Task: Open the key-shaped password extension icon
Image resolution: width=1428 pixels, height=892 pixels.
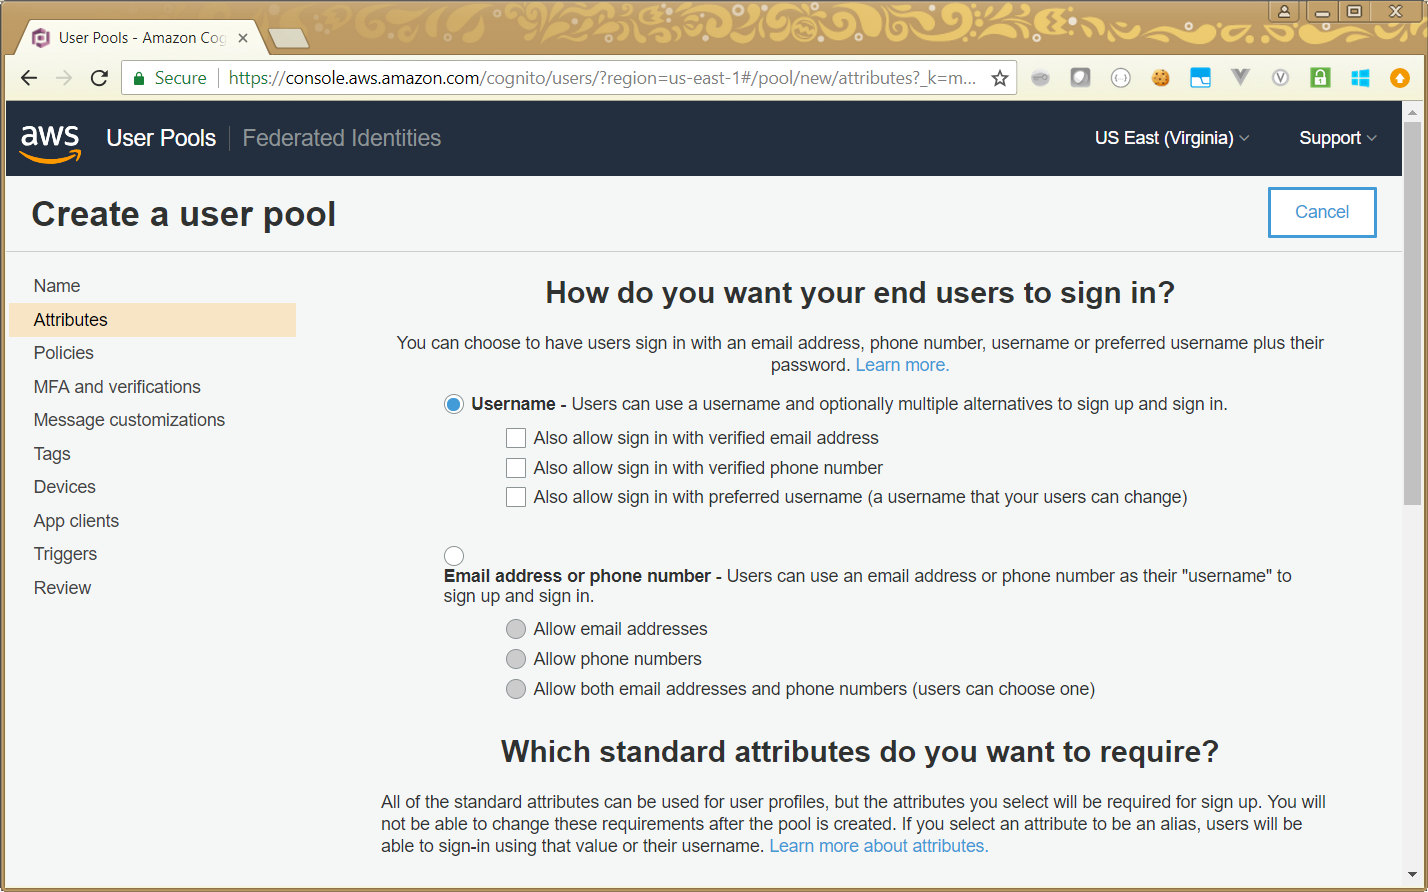Action: pos(1040,78)
